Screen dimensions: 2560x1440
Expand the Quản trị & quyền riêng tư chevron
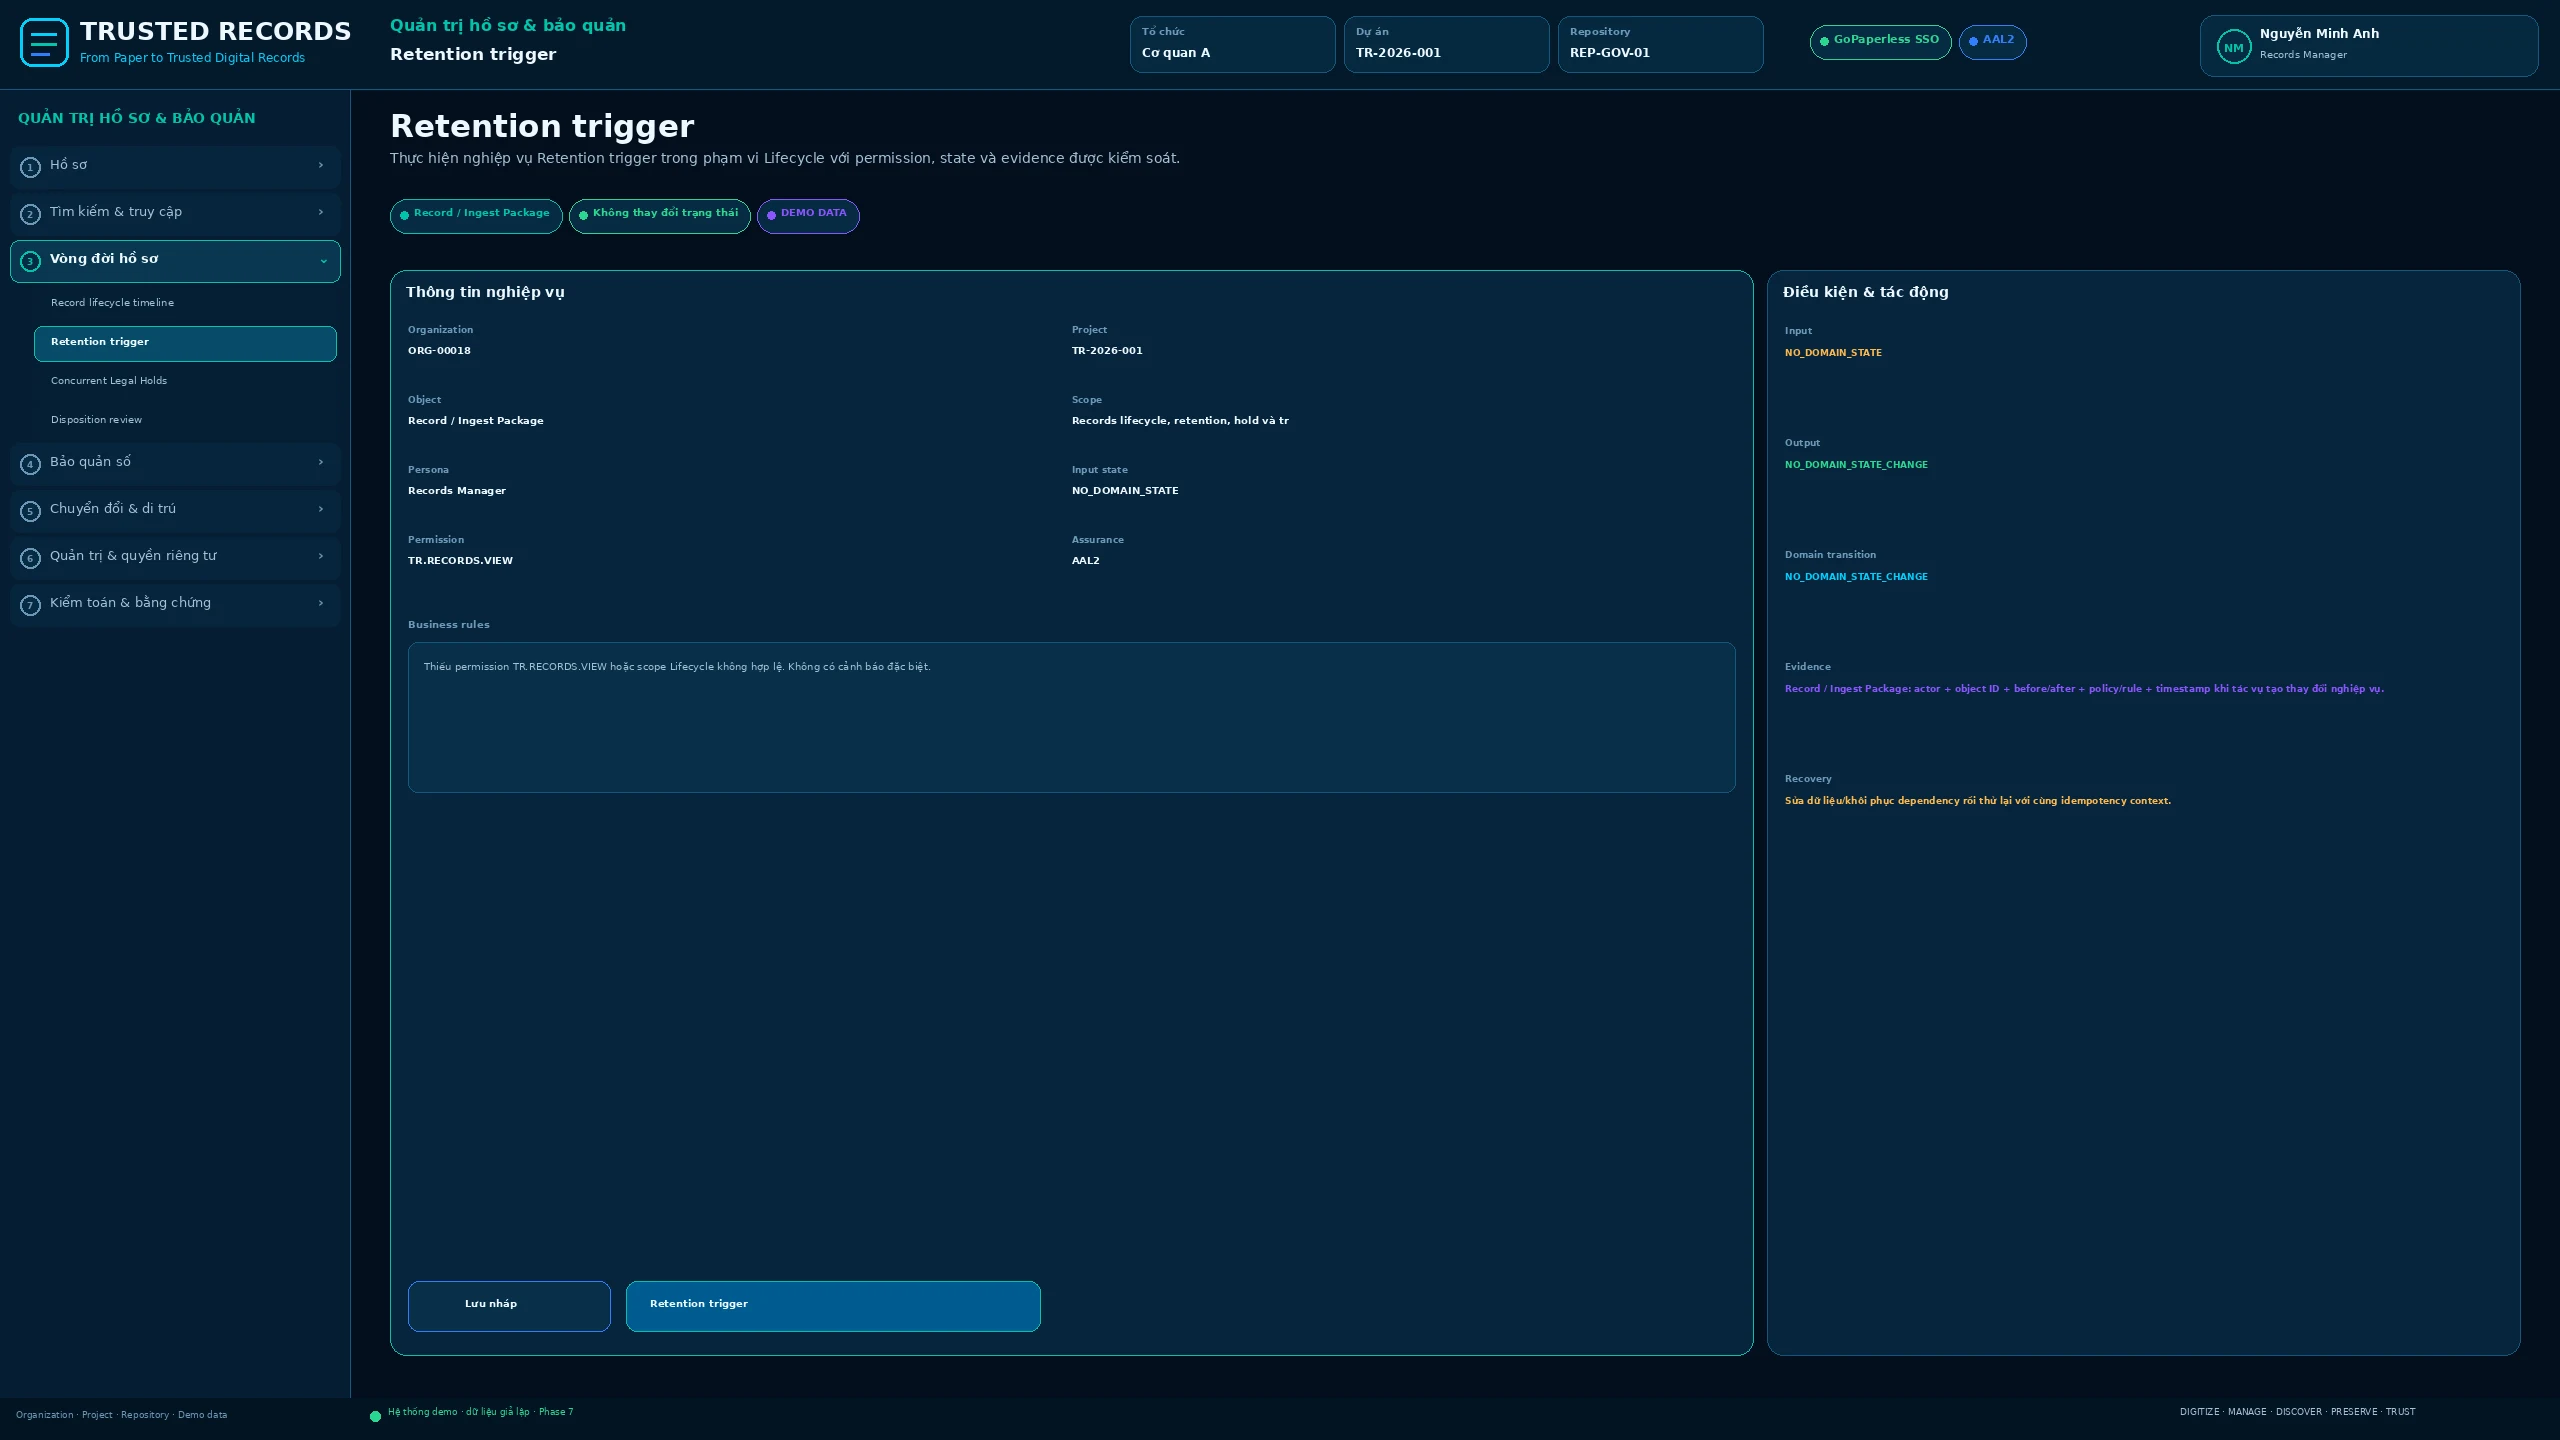(321, 556)
